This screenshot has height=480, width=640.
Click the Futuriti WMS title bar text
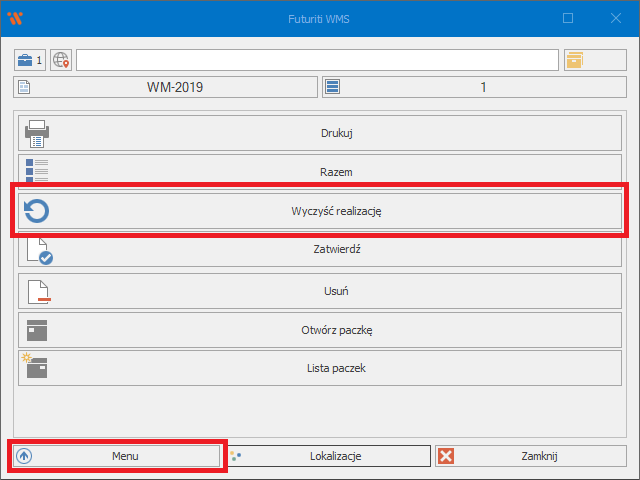320,18
